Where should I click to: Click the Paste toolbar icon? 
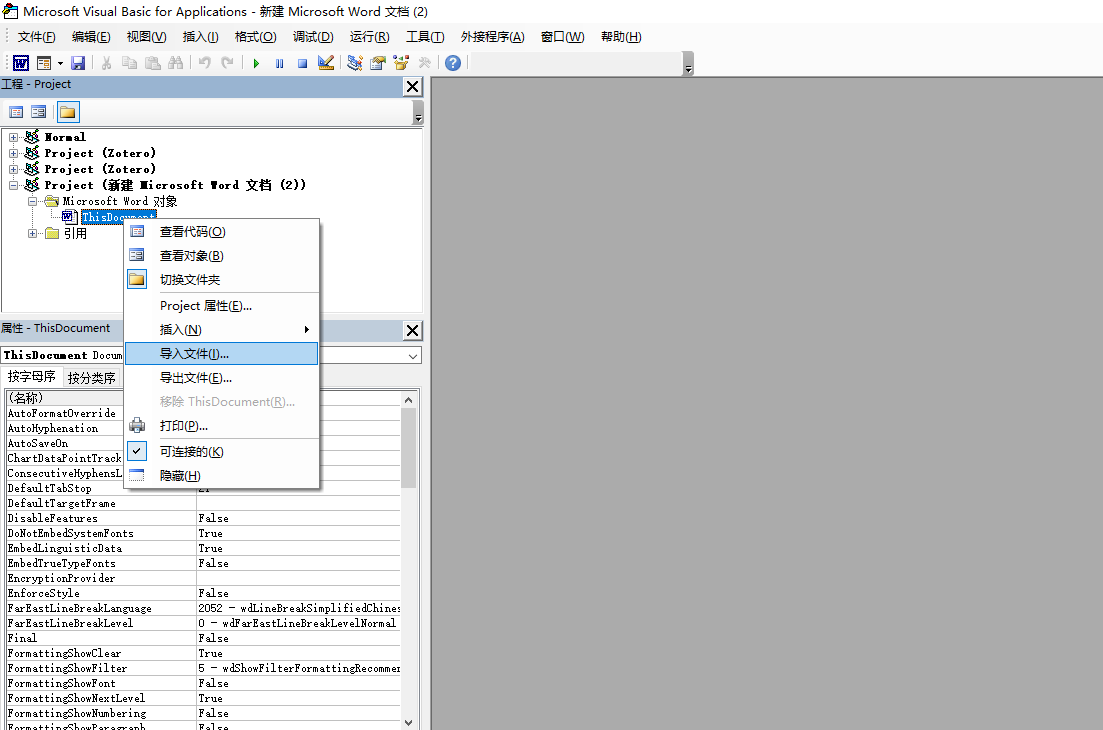click(x=153, y=63)
